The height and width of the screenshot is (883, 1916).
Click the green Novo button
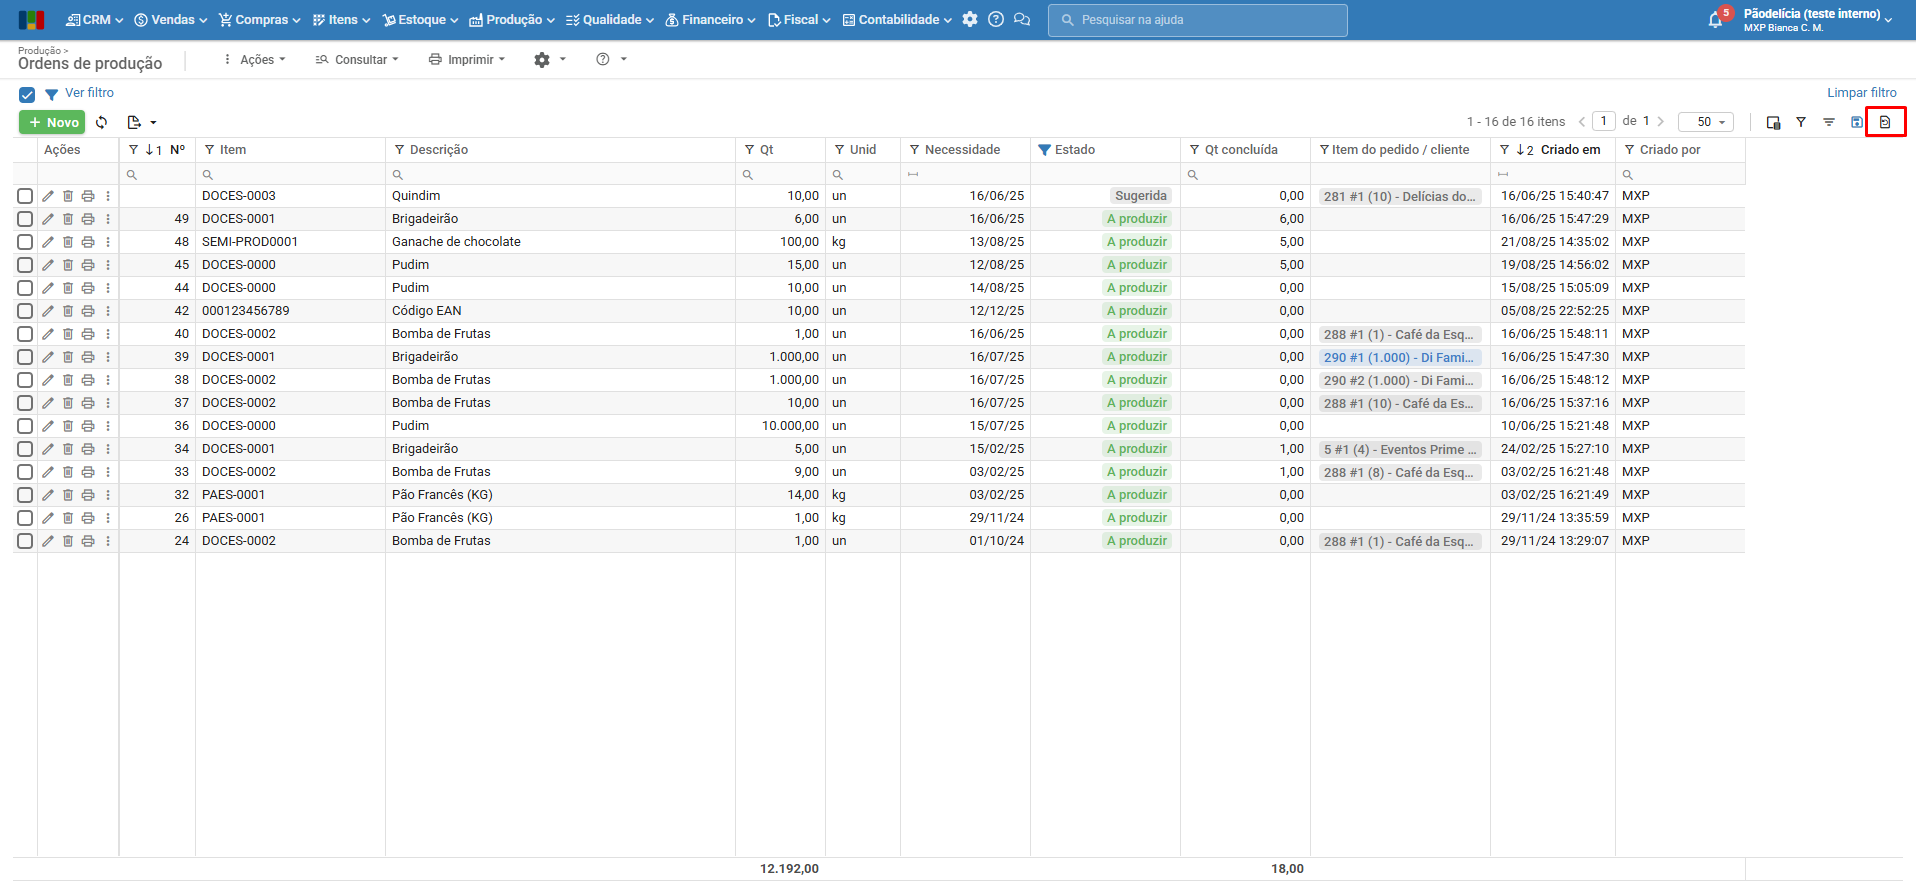coord(52,122)
